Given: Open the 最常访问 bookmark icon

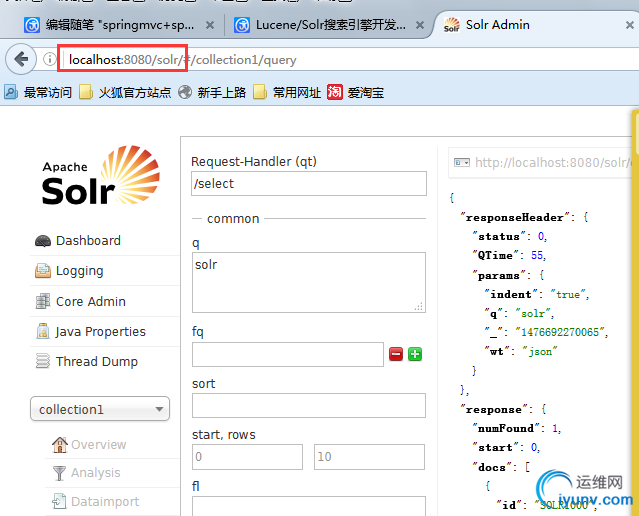Looking at the screenshot, I should 11,92.
